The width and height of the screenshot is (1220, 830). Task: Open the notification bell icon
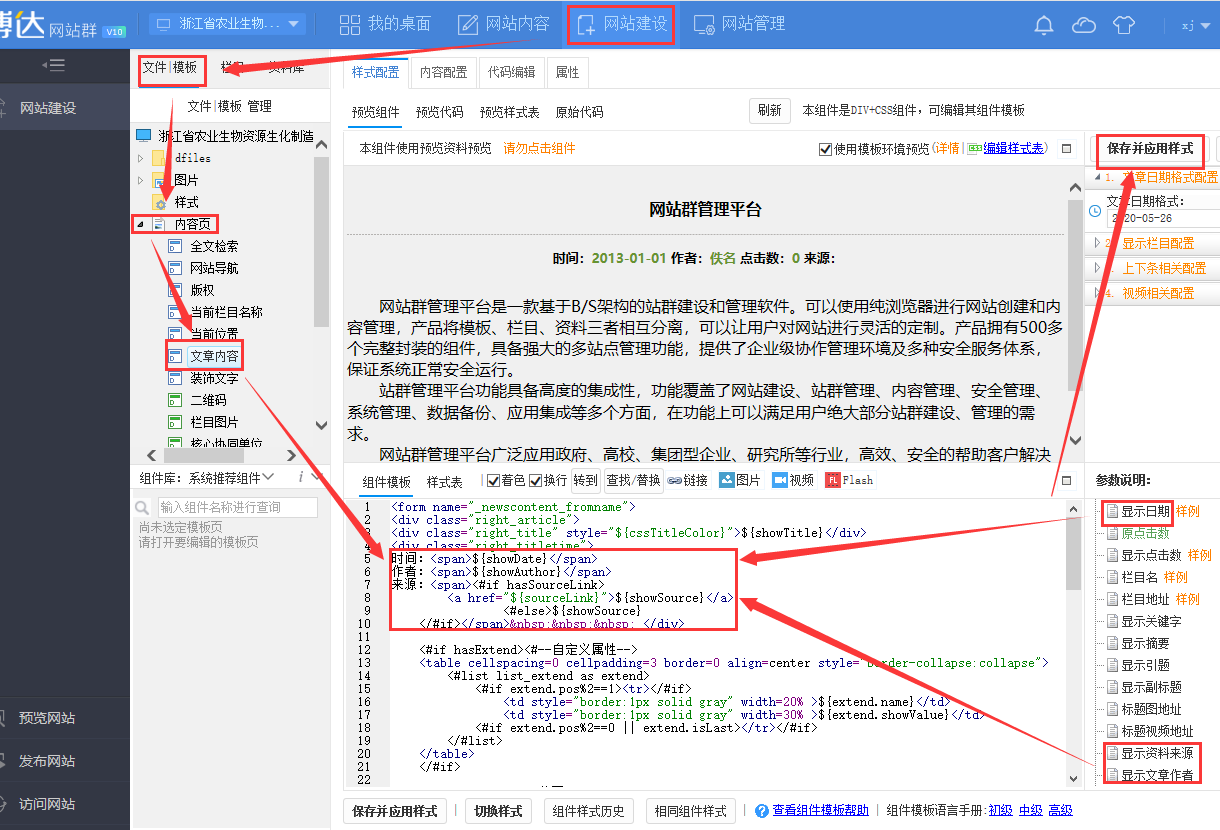coord(1044,24)
